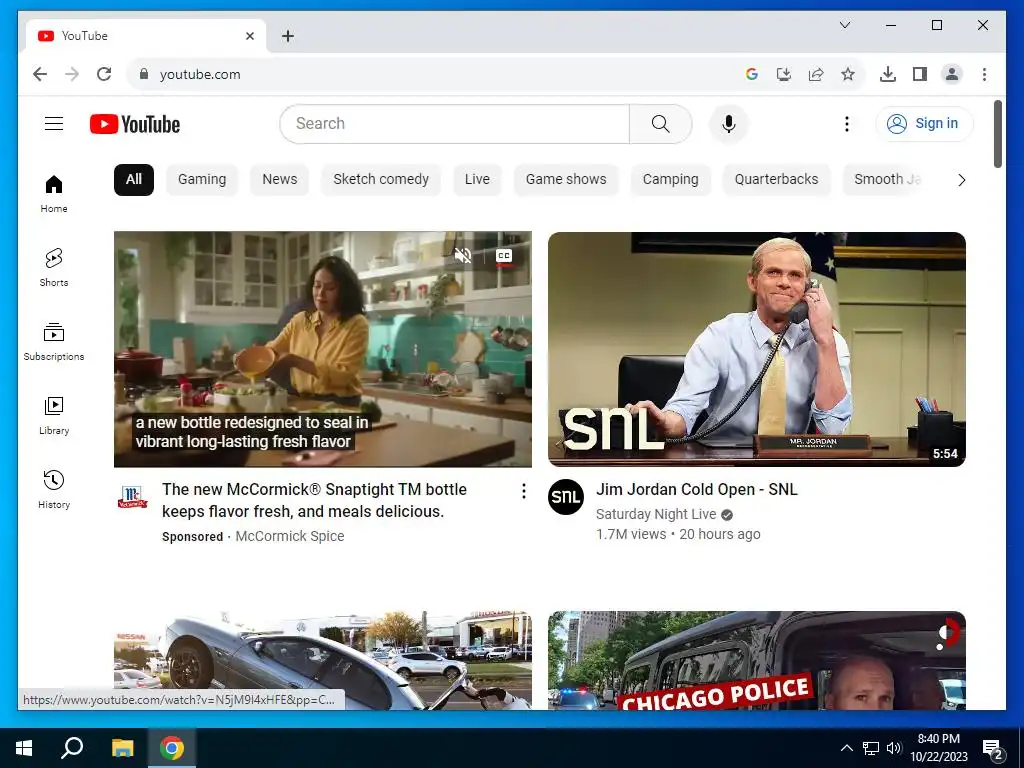1024x768 pixels.
Task: Share this page via address bar icon
Action: (x=816, y=74)
